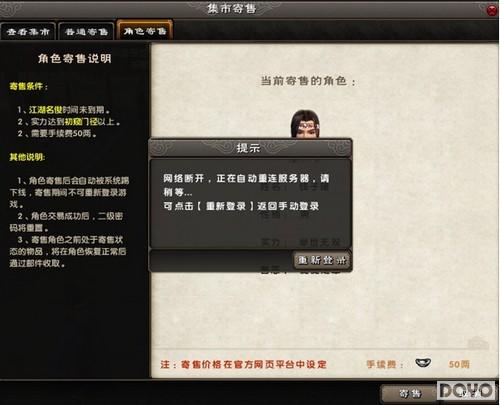This screenshot has height=405, width=500.
Task: Click the 提示 dialog title bar
Action: [x=250, y=148]
